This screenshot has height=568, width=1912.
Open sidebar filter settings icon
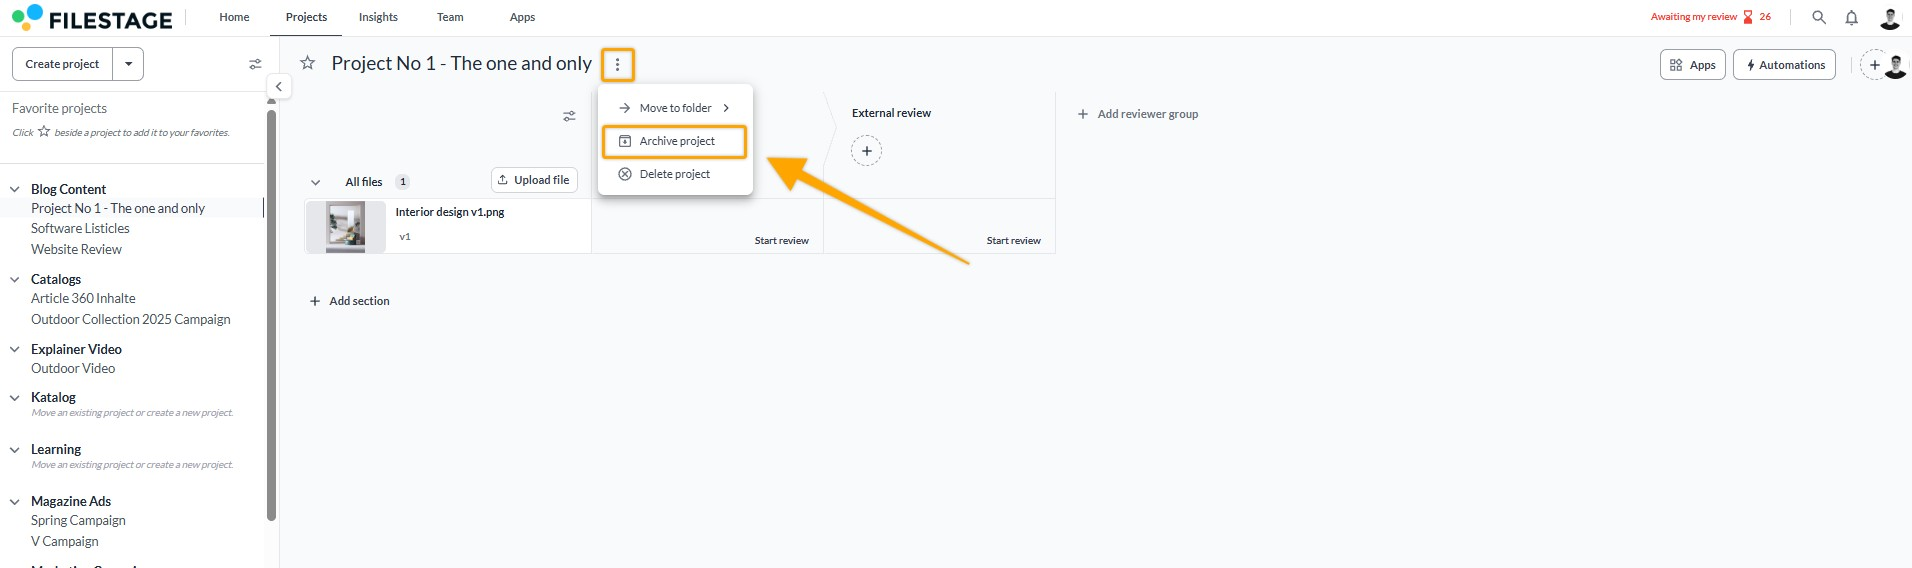pos(255,64)
